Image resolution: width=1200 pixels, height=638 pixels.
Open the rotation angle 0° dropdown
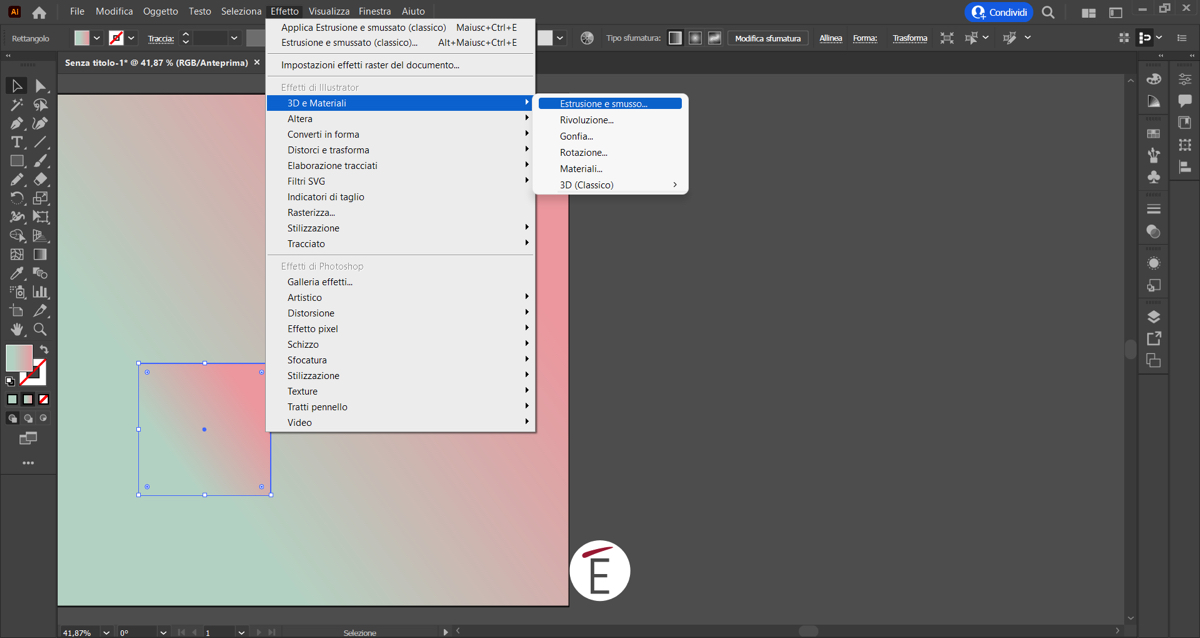click(163, 632)
